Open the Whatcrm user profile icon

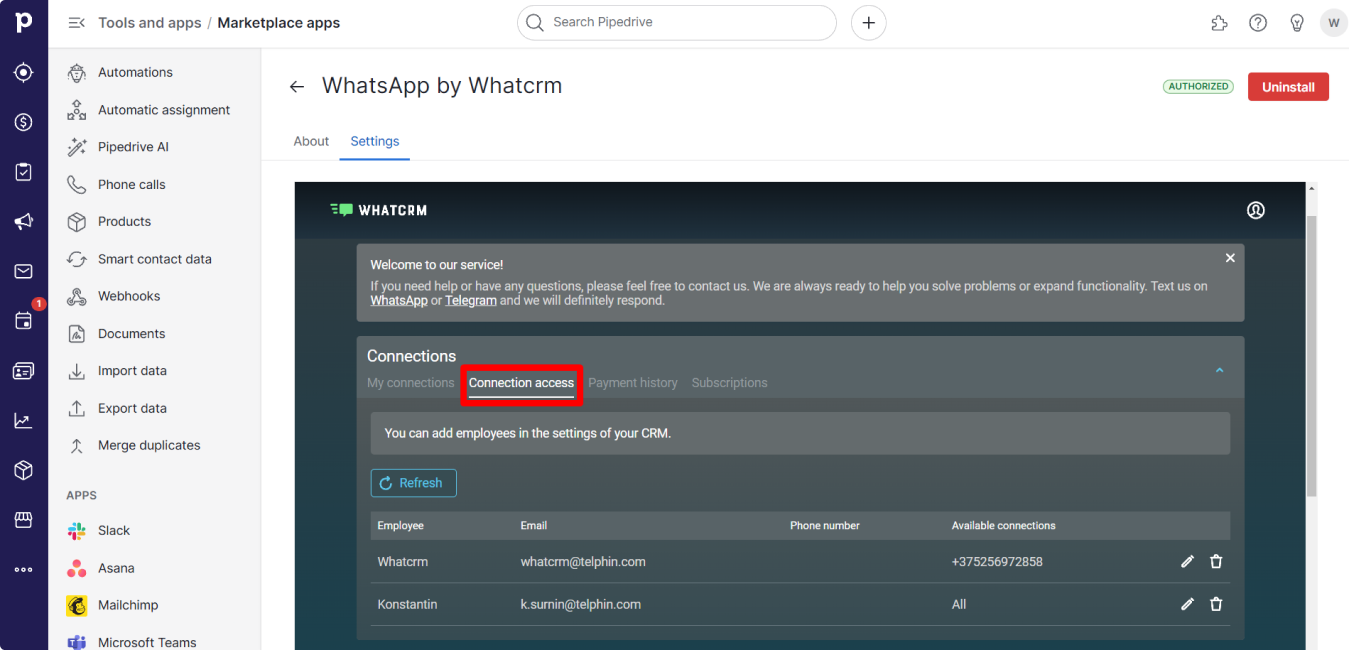pyautogui.click(x=1256, y=210)
